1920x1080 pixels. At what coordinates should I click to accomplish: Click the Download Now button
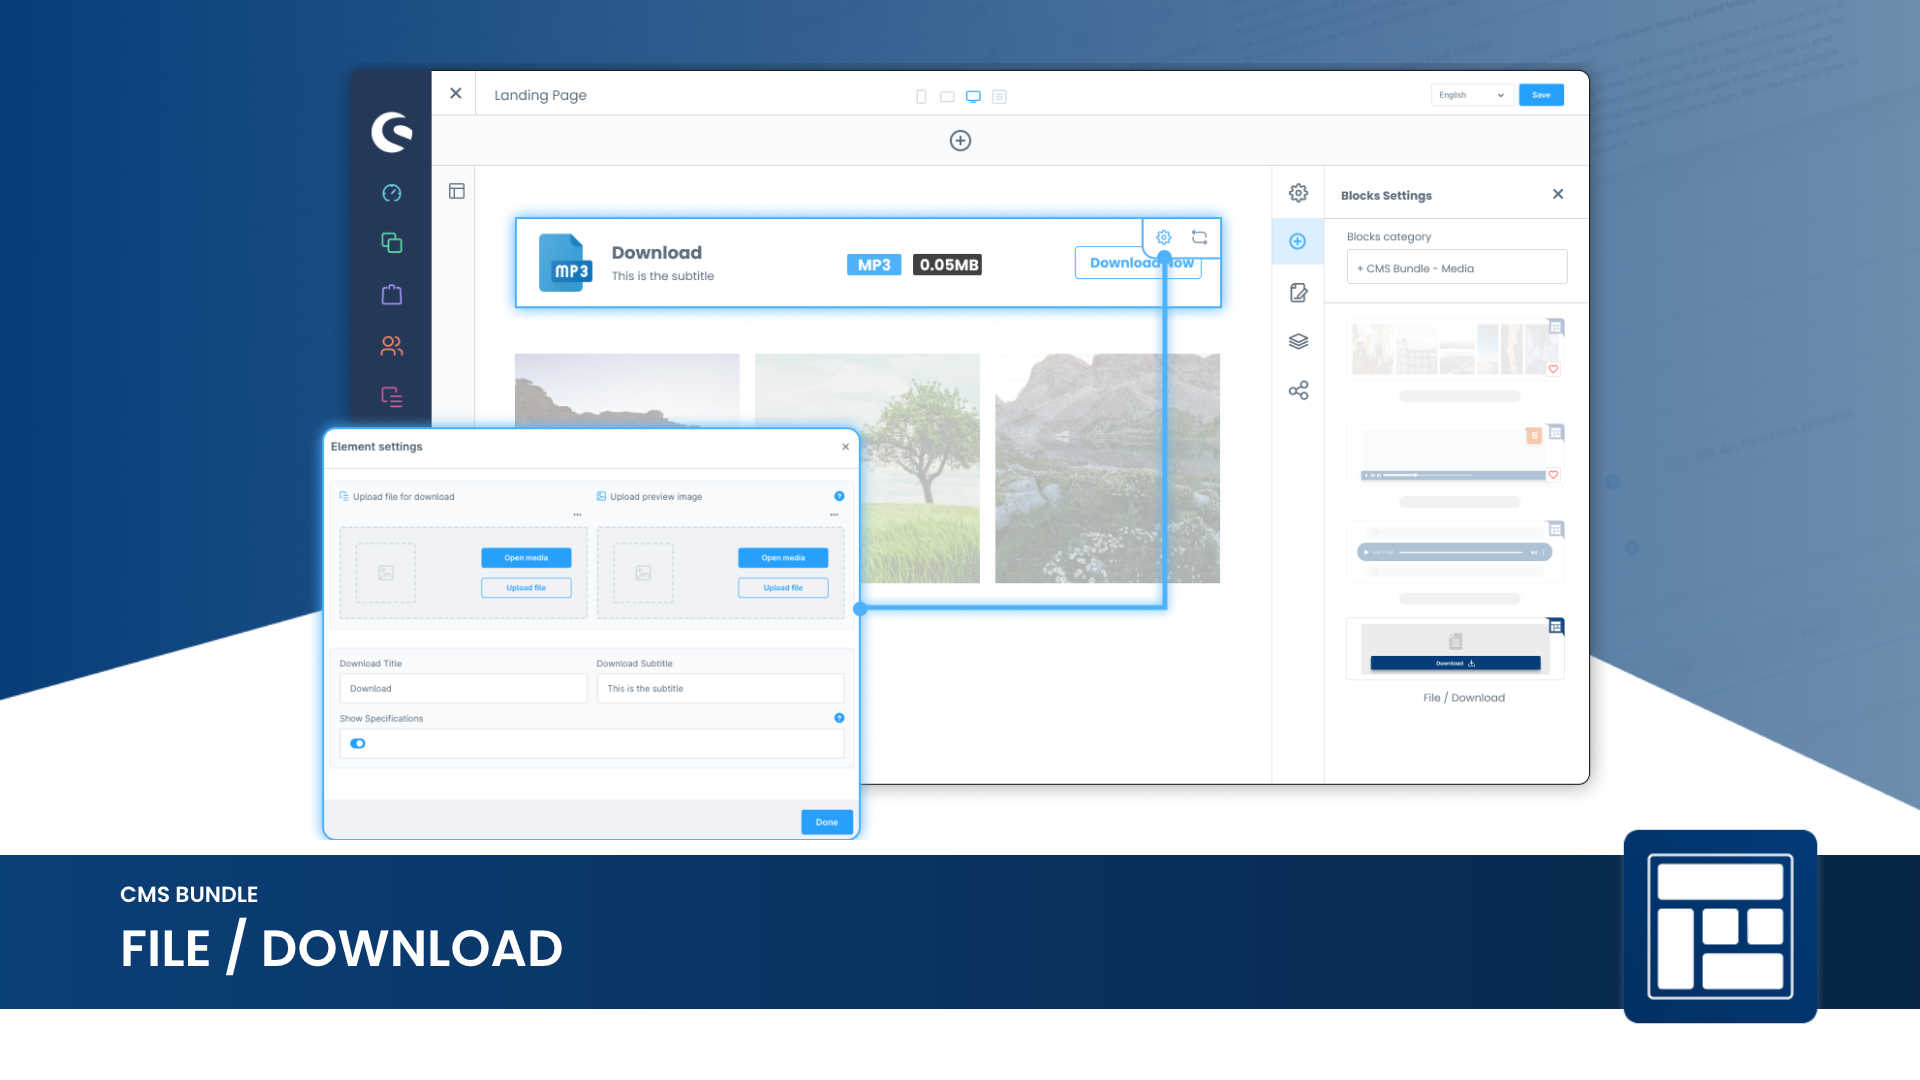(1137, 263)
